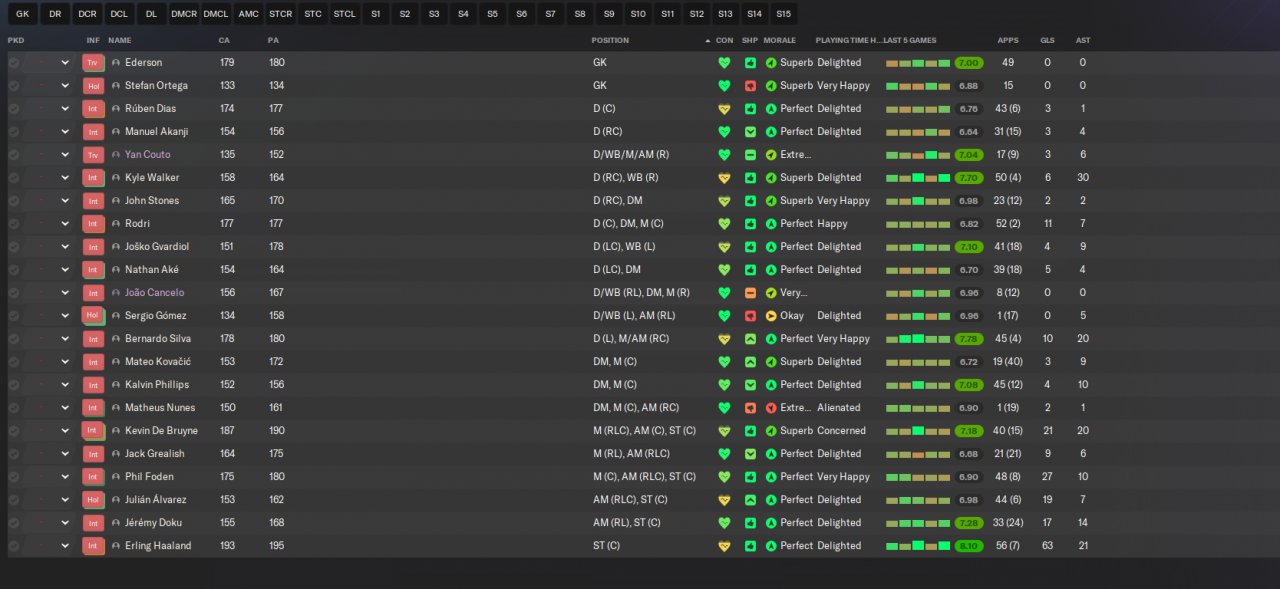
Task: Click Kevin De Bruyne's Int info badge
Action: [x=93, y=430]
